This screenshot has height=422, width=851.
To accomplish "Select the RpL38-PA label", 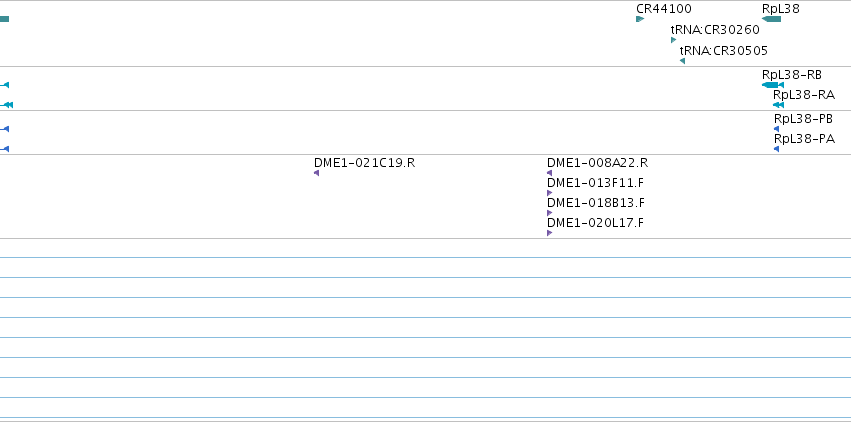I will click(804, 139).
